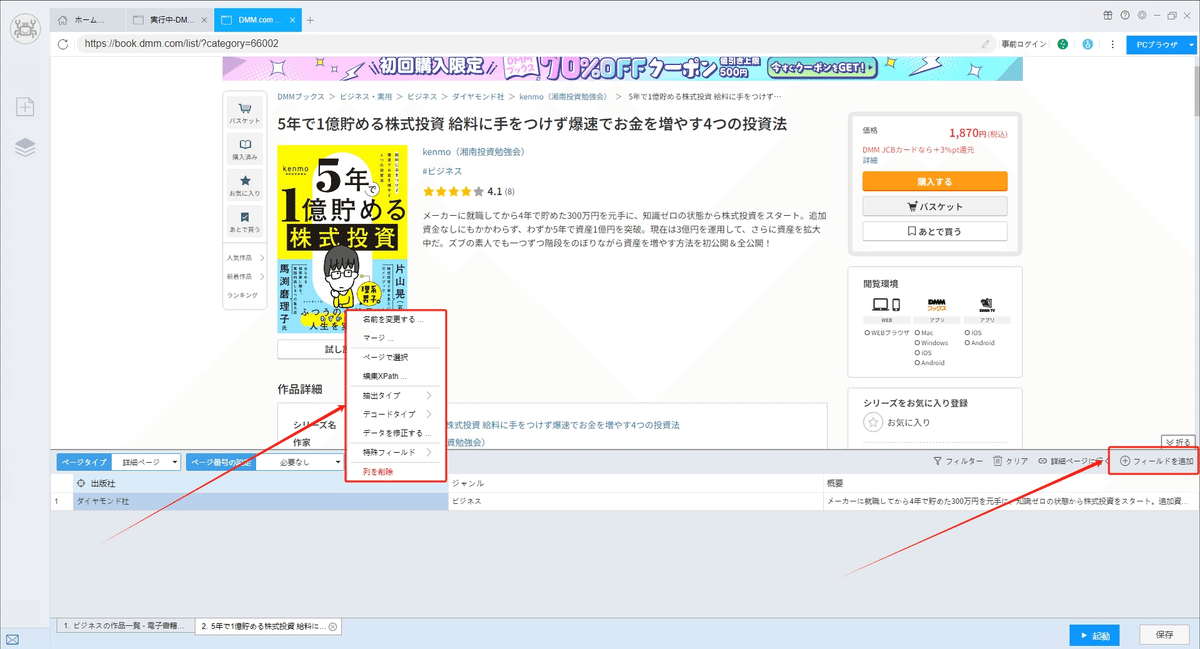Viewport: 1200px width, 649px height.
Task: Click the mail envelope icon at bottom left
Action: coord(13,638)
